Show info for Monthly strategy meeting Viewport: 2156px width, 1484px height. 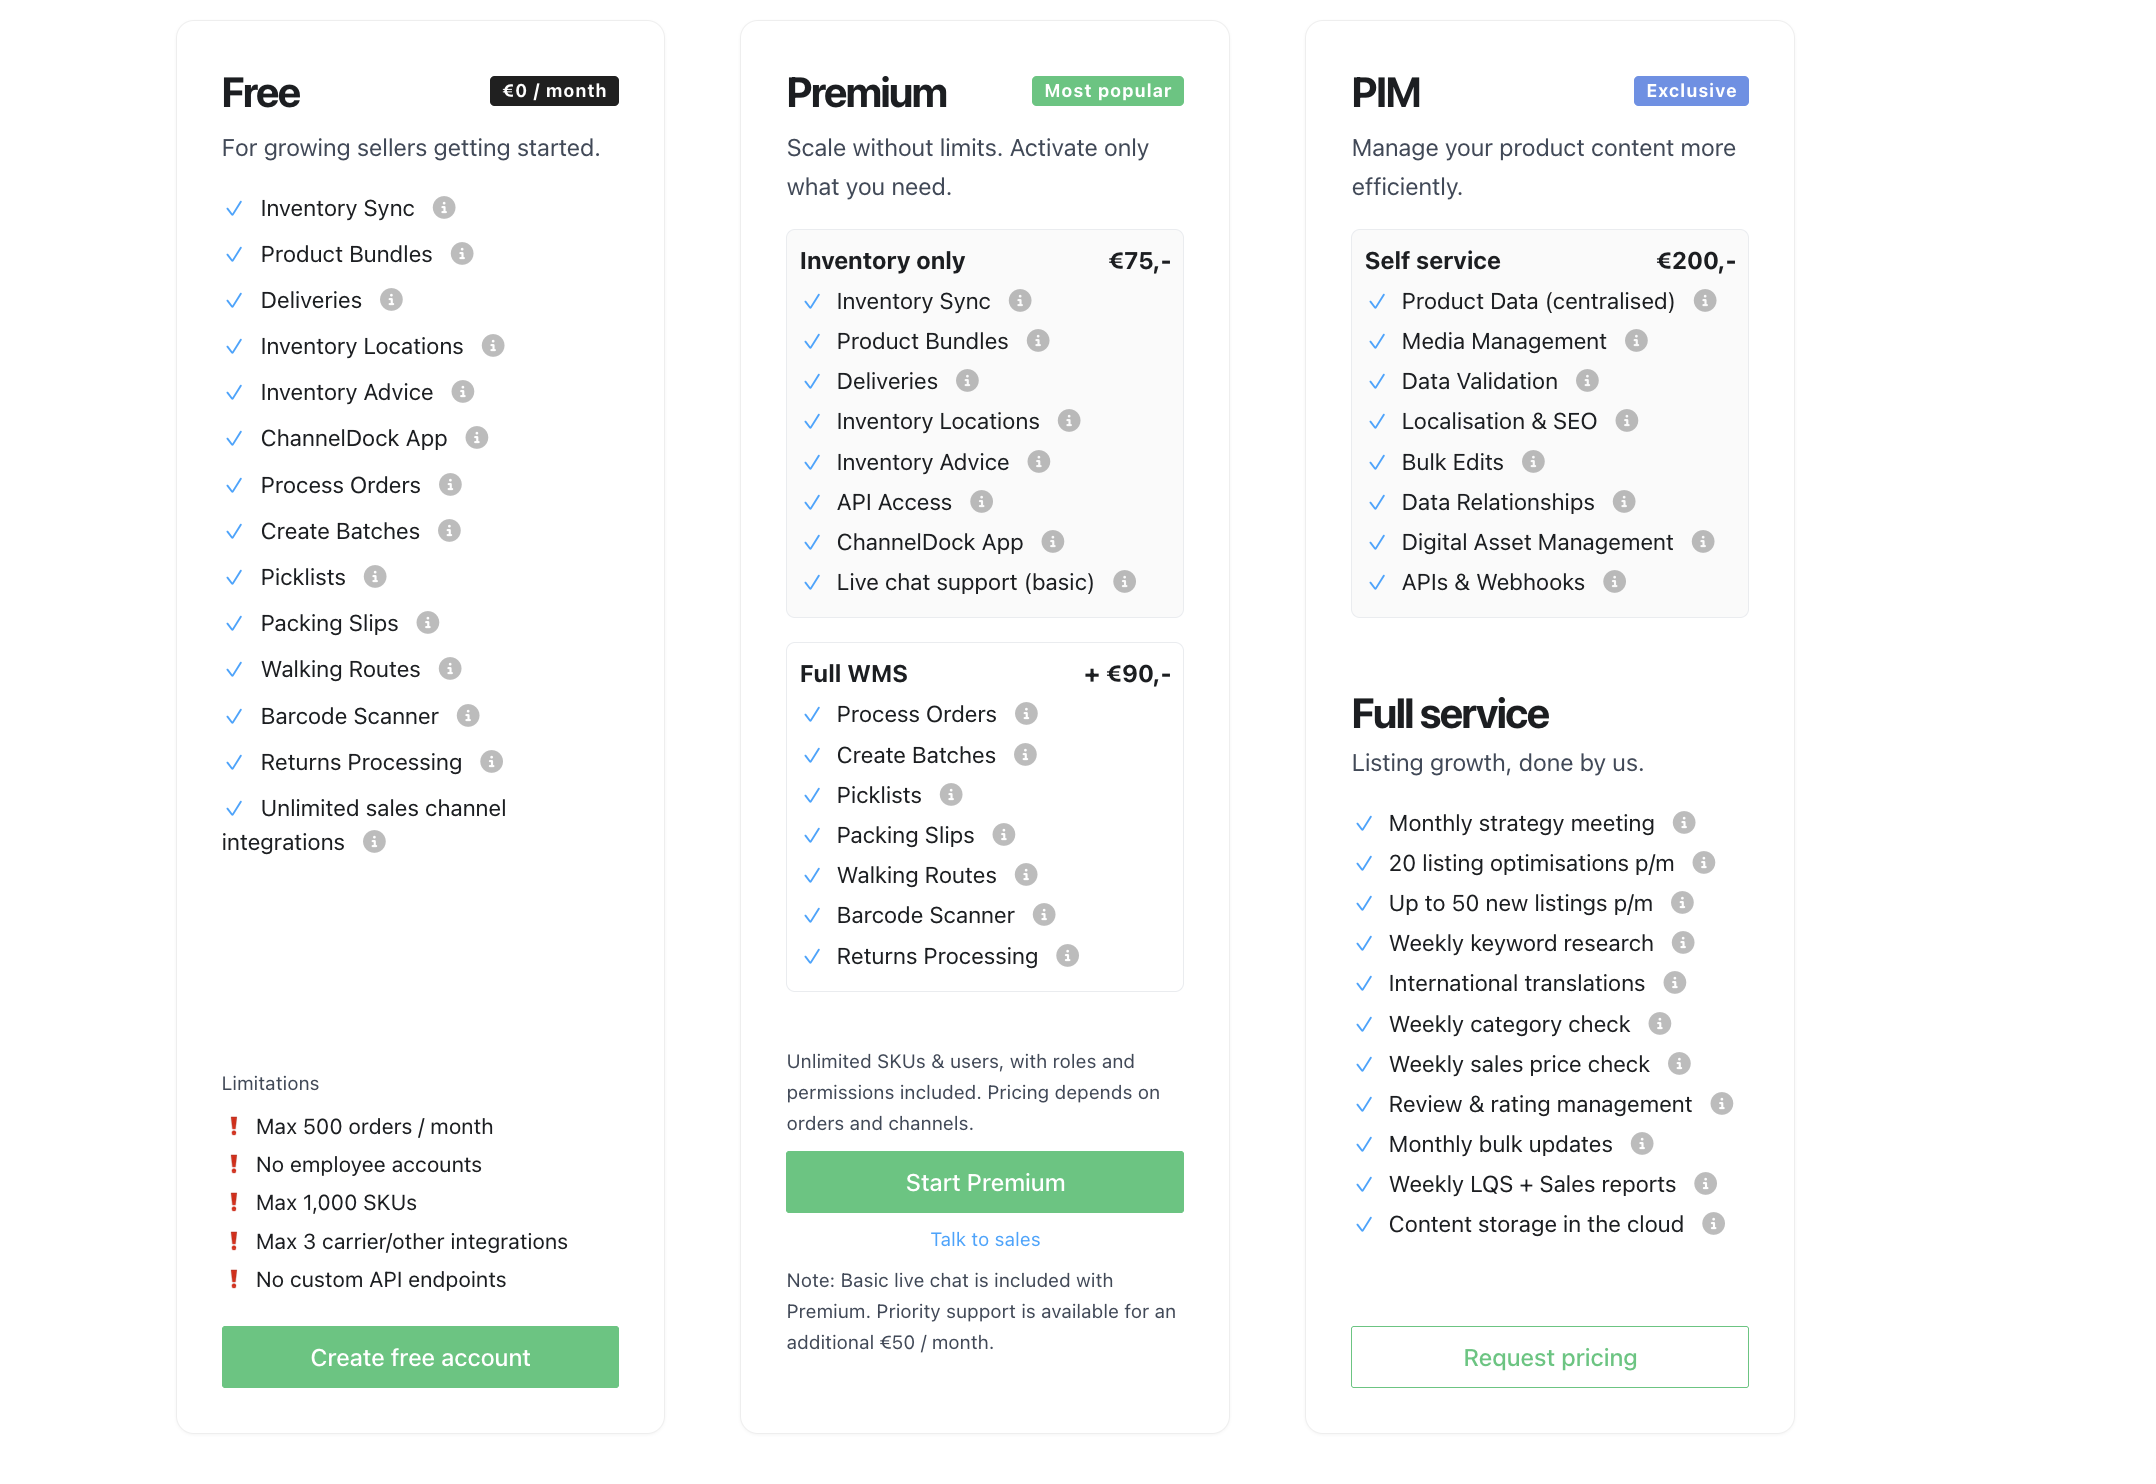click(x=1685, y=823)
